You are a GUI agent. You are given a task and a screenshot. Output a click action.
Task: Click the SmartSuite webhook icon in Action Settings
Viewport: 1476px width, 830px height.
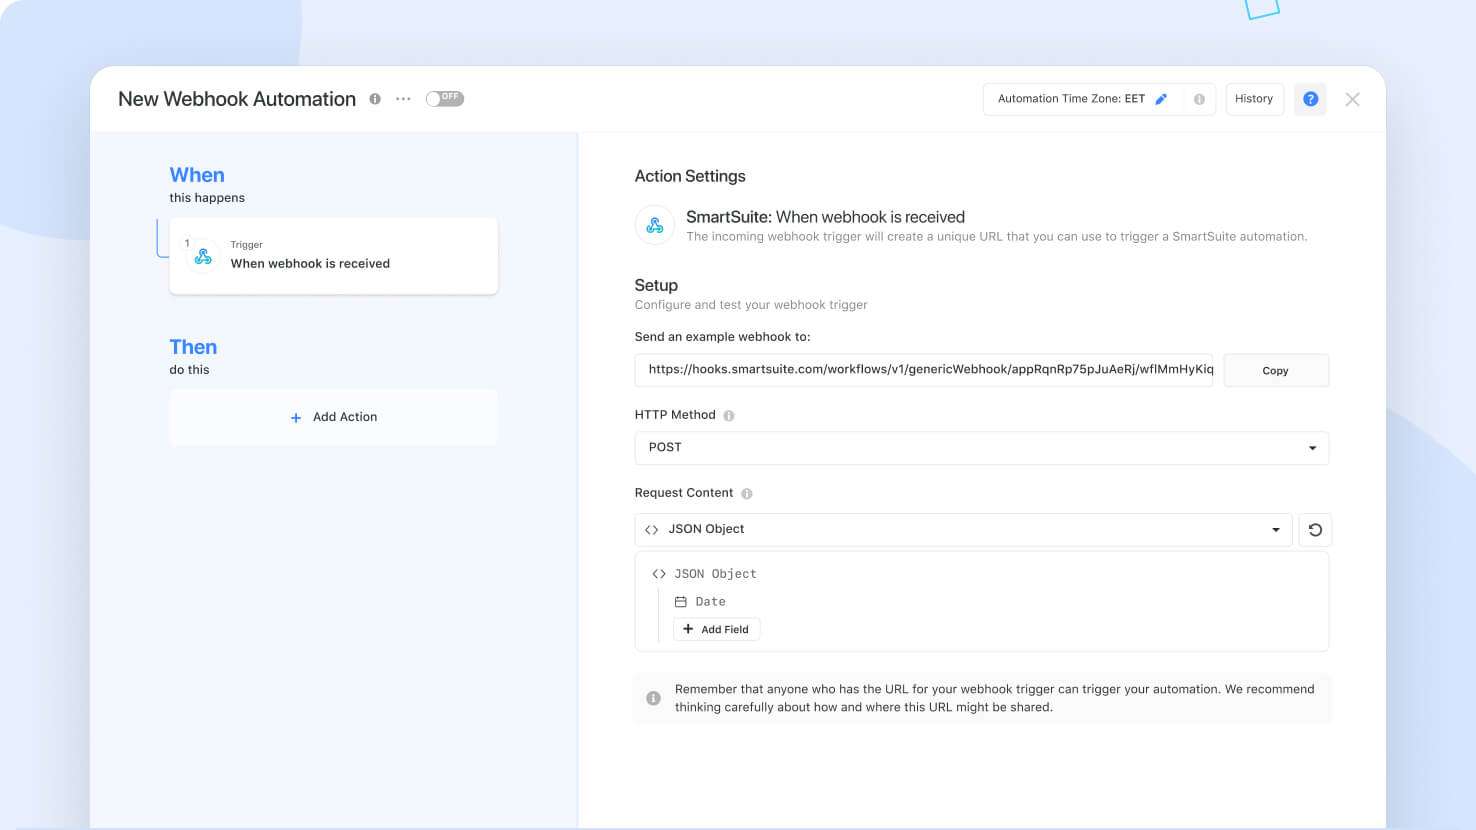[655, 226]
